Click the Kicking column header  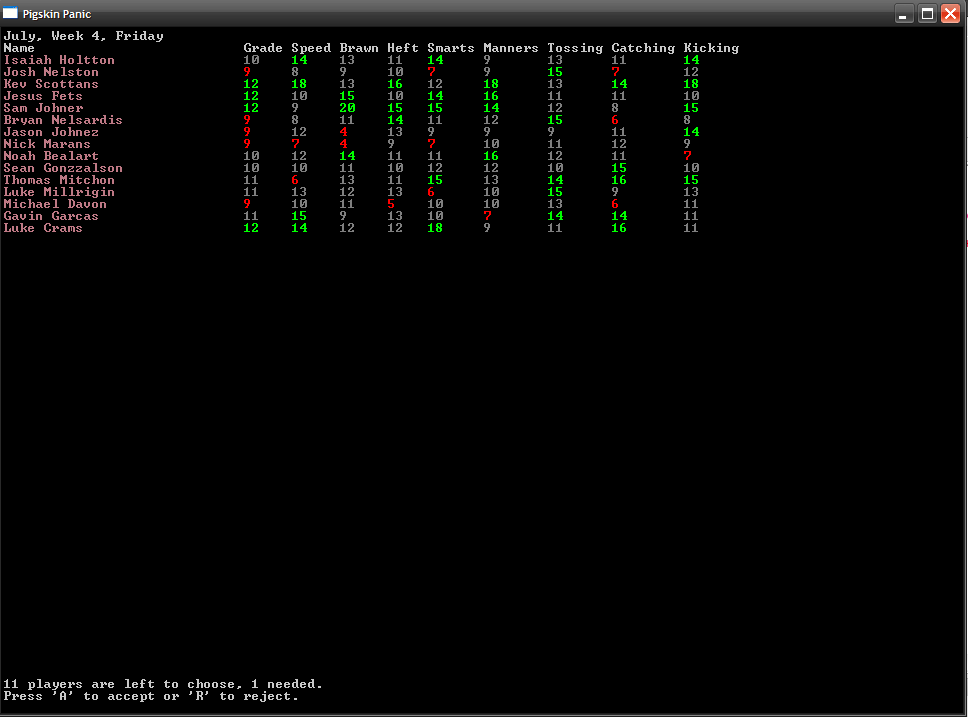point(711,48)
